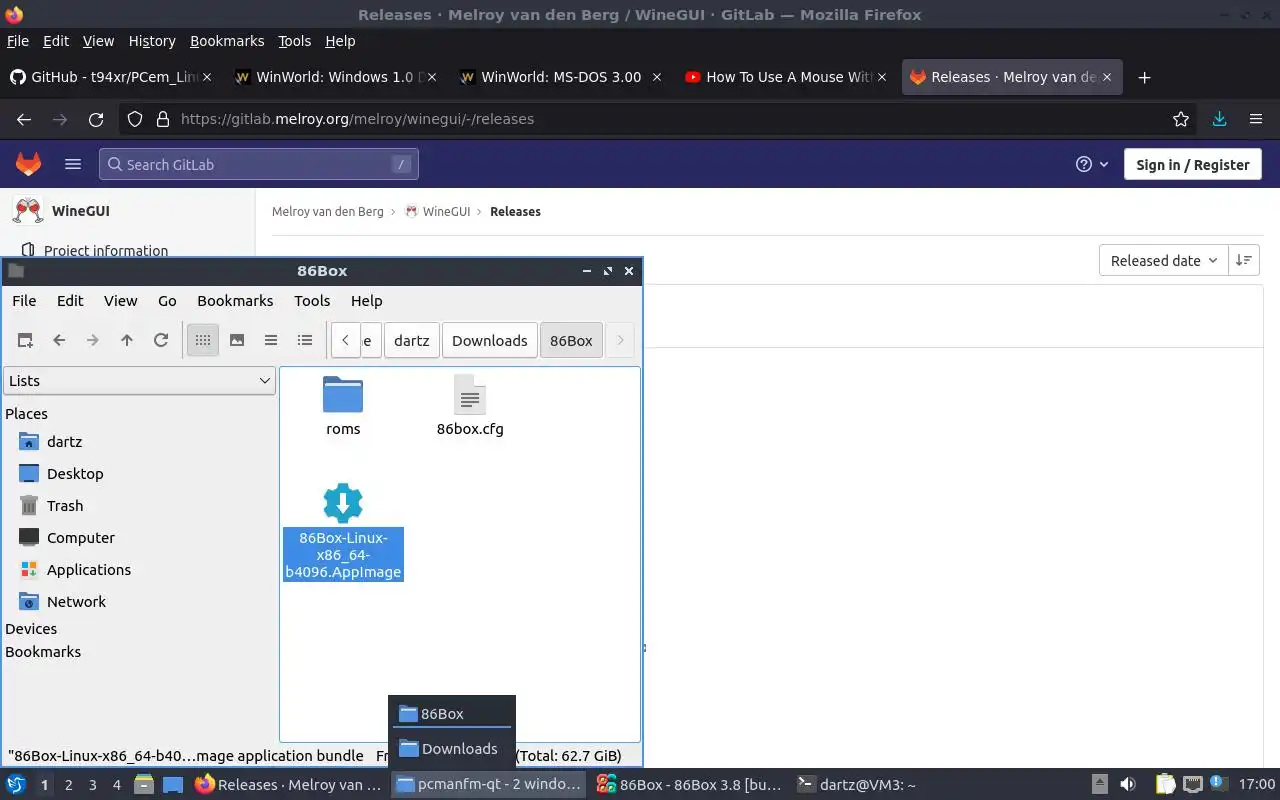This screenshot has width=1280, height=800.
Task: Go to Downloads in the path bar
Action: [x=489, y=340]
